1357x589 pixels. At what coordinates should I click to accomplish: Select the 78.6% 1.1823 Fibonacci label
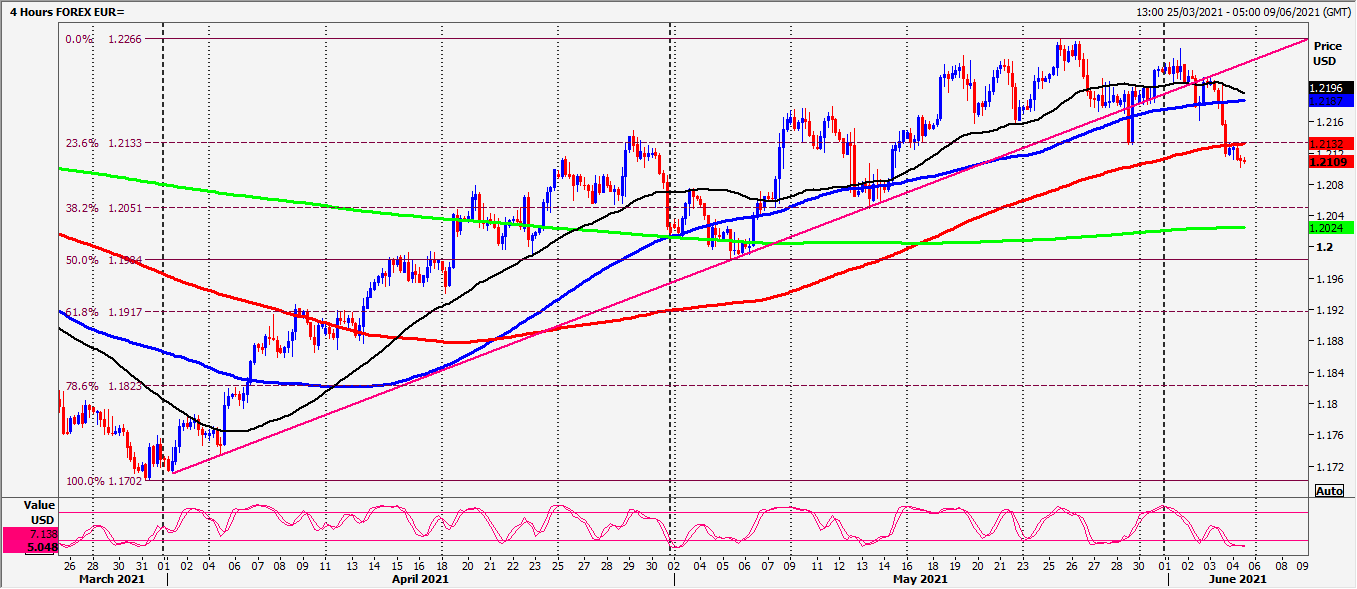point(104,385)
